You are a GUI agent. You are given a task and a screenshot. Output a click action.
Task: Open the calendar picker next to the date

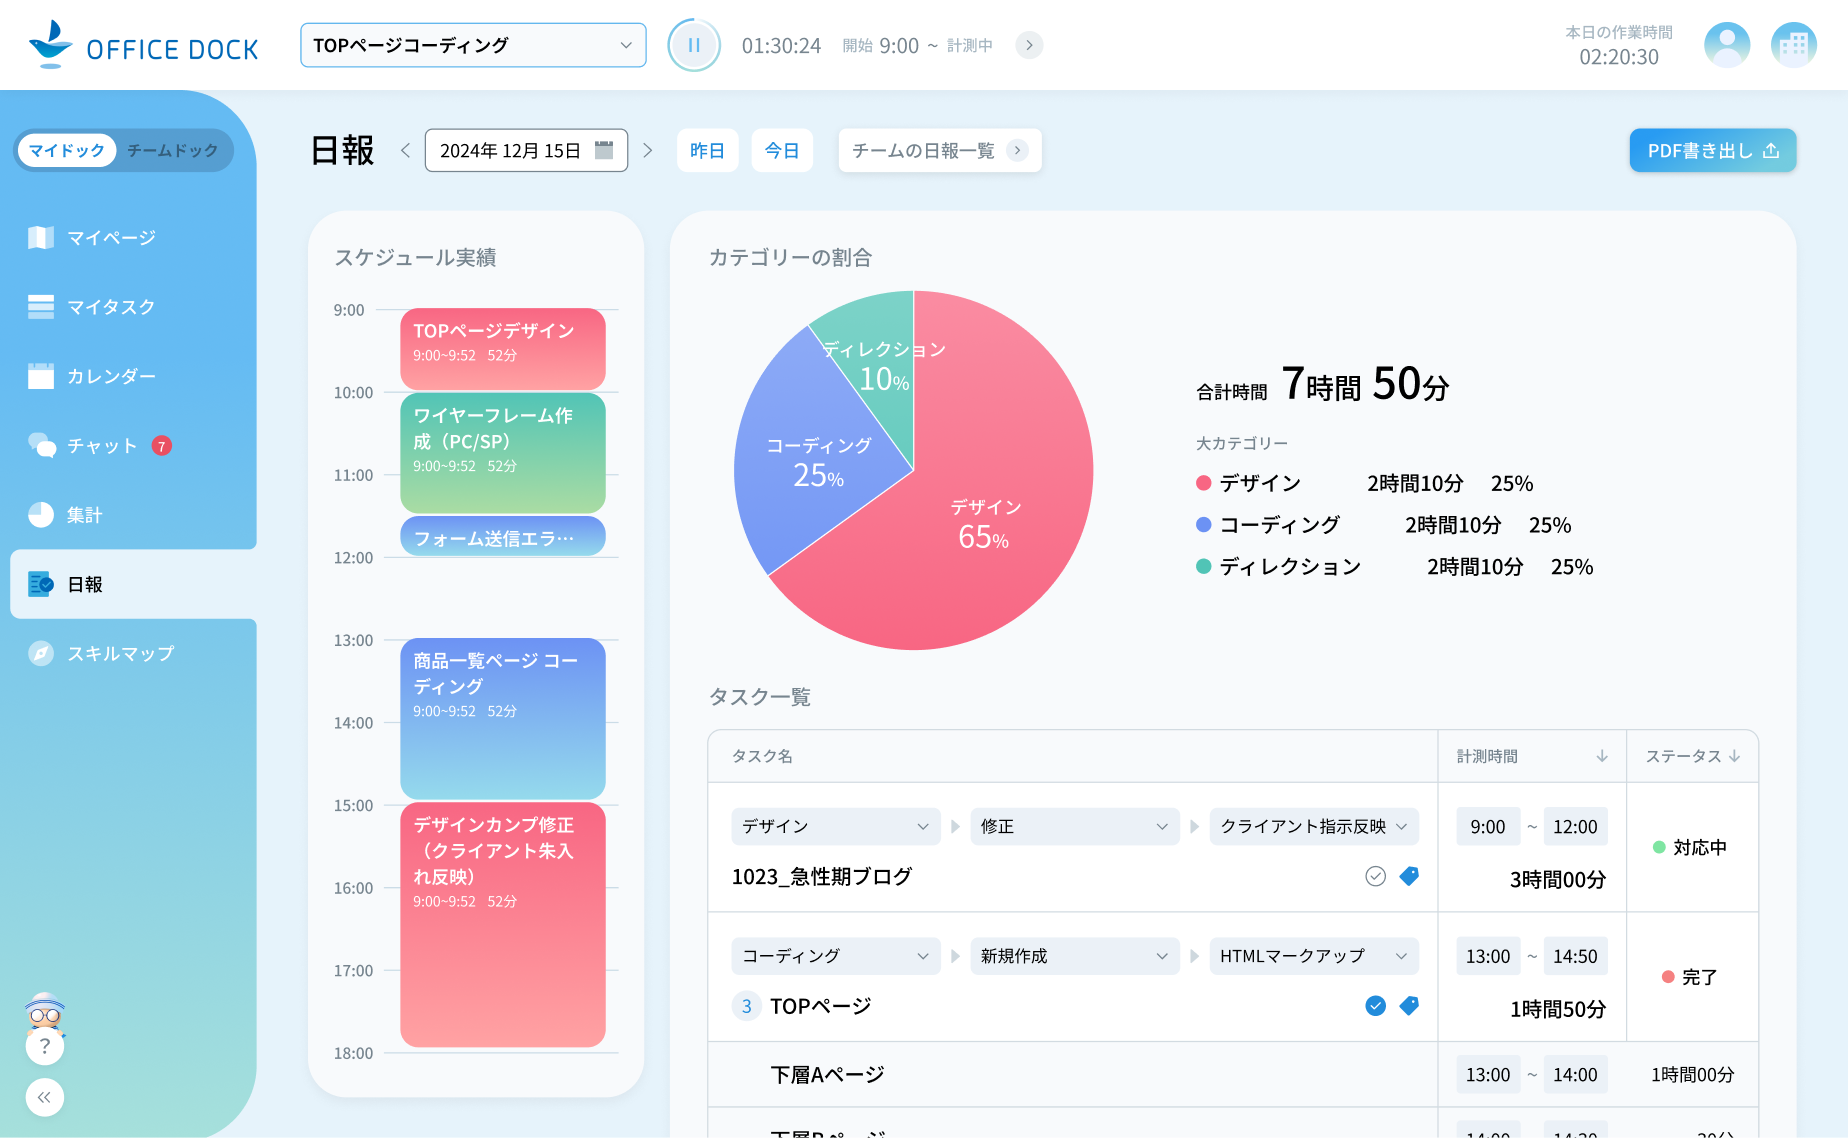coord(606,149)
